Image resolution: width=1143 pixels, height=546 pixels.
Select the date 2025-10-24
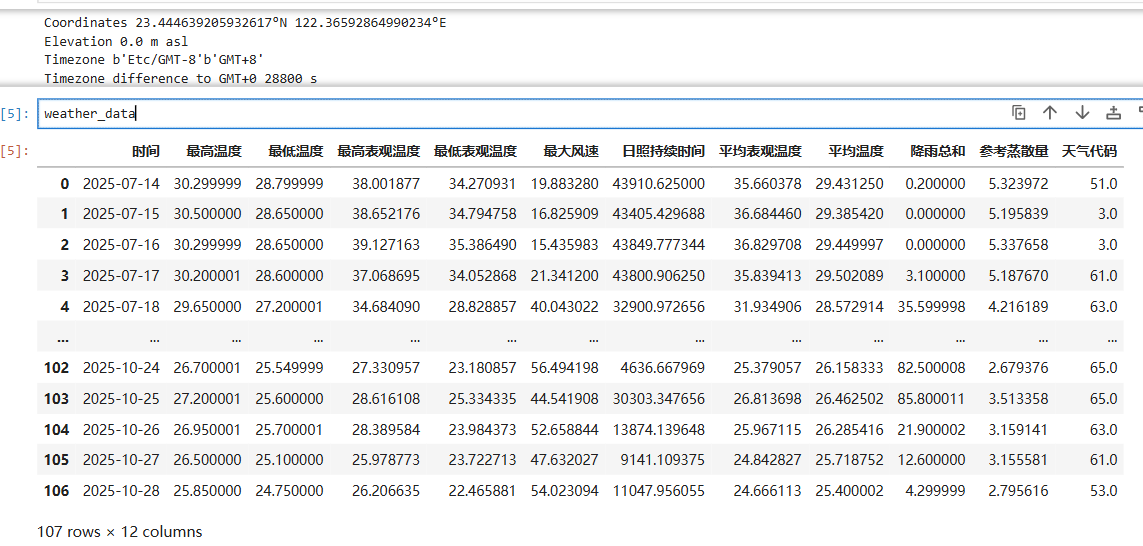coord(121,367)
